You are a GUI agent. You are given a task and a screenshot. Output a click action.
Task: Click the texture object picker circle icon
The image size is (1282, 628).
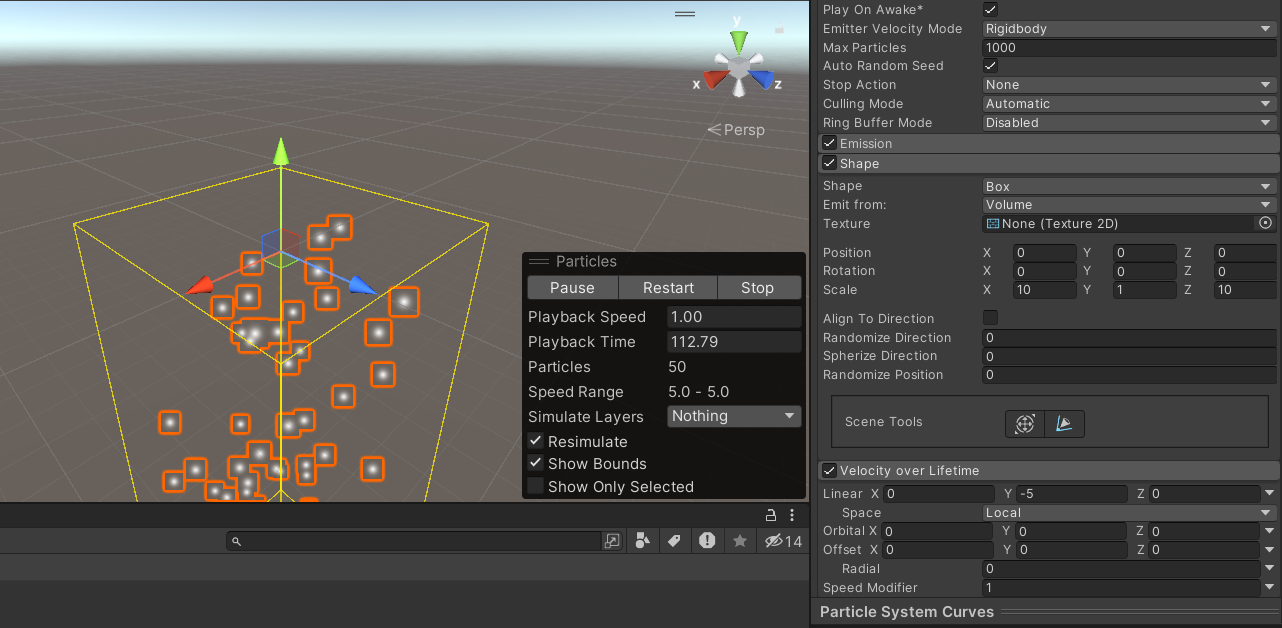pos(1265,224)
